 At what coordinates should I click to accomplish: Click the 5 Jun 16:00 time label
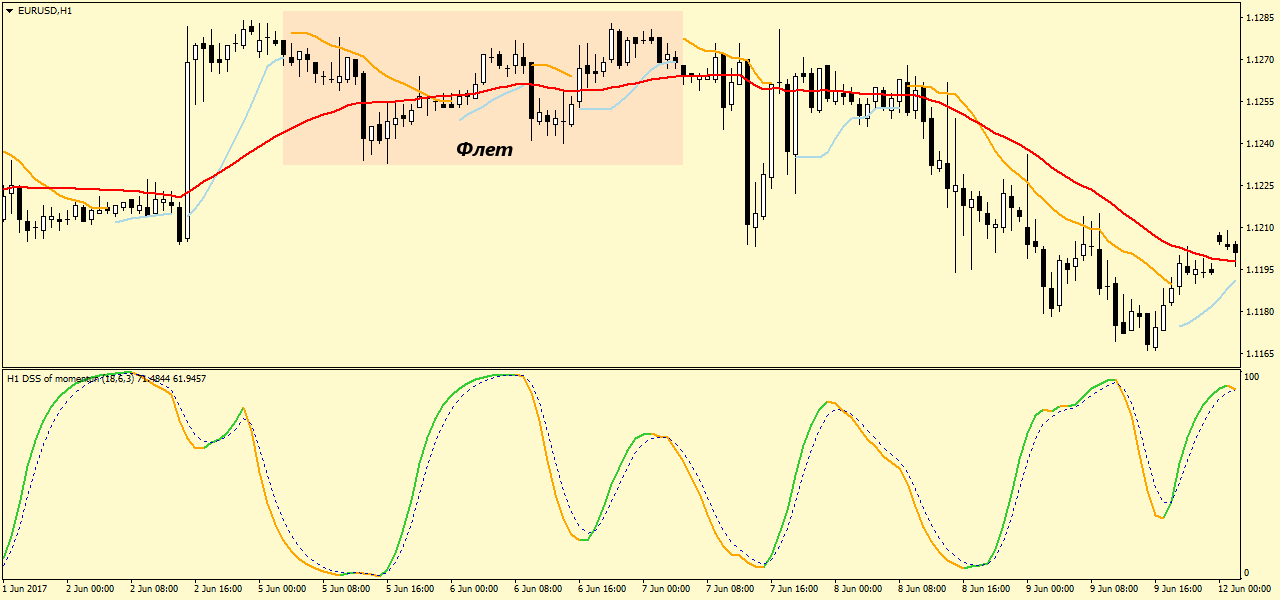(x=409, y=589)
